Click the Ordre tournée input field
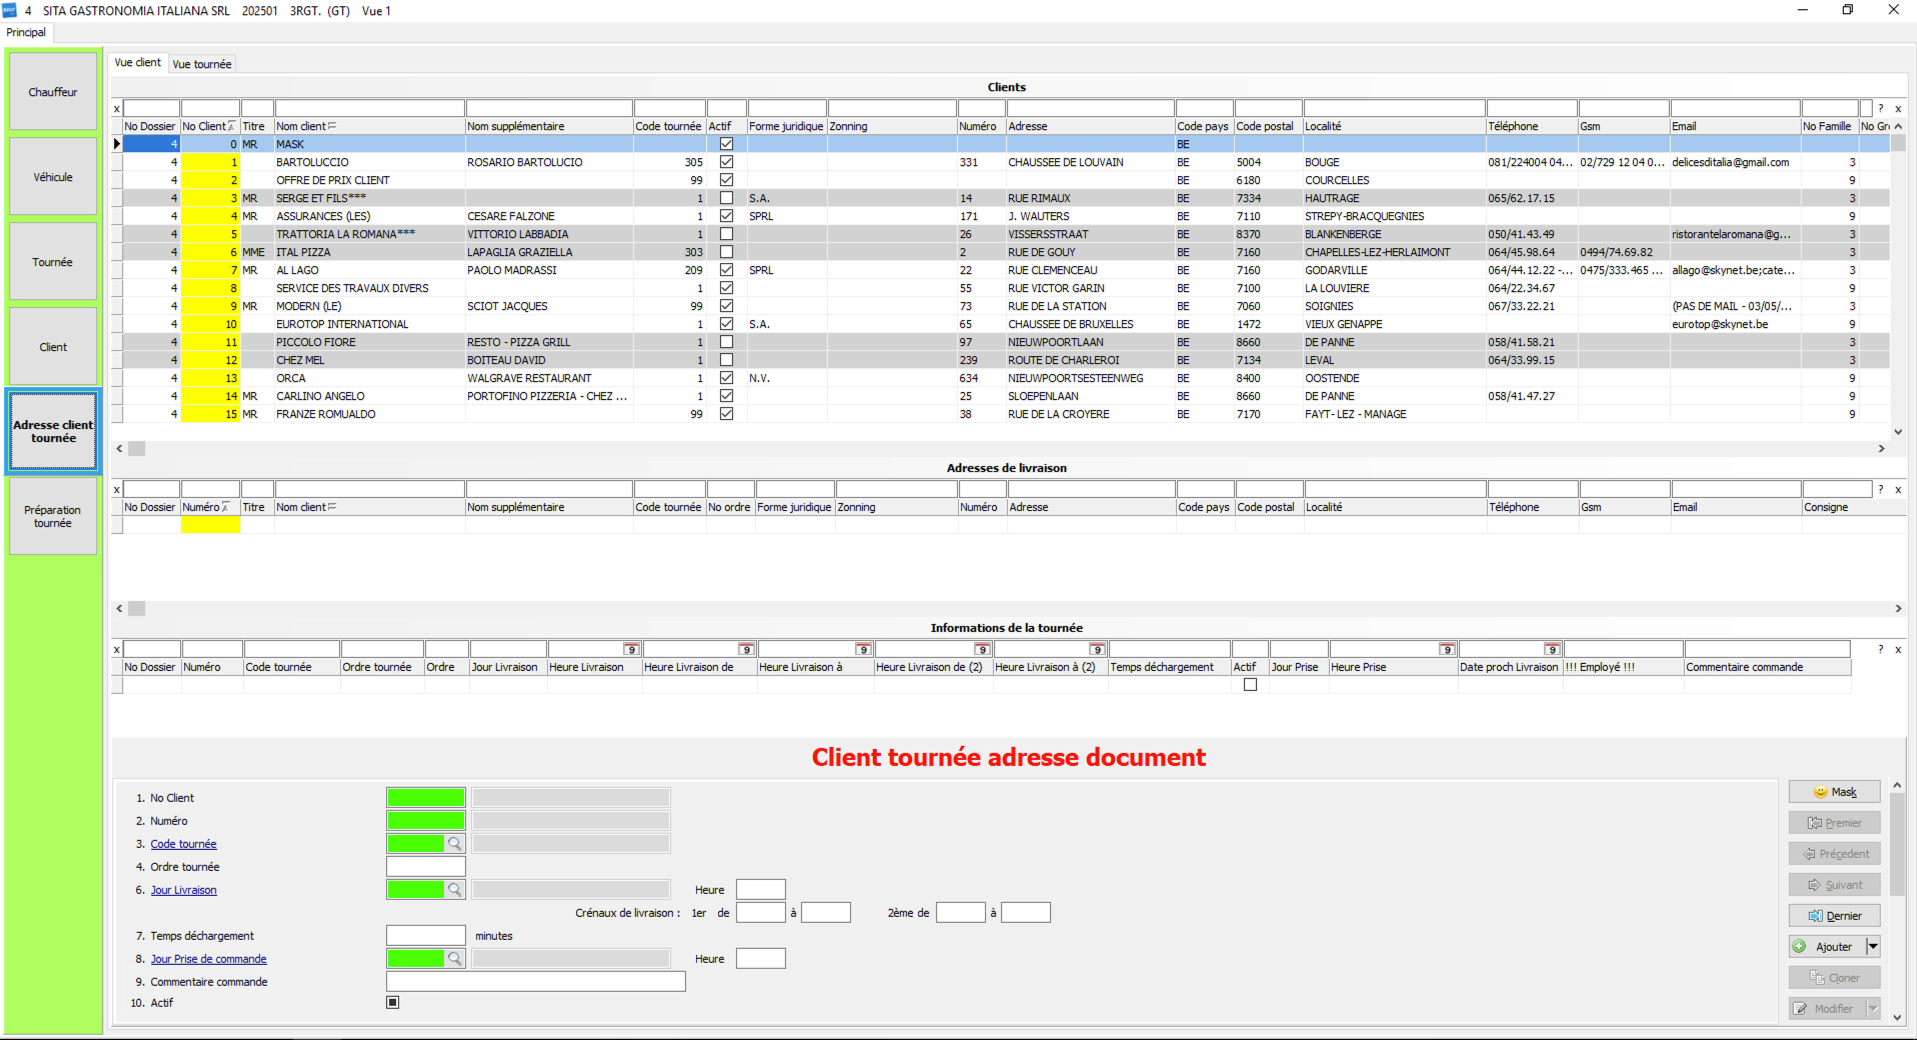Image resolution: width=1917 pixels, height=1040 pixels. pyautogui.click(x=426, y=867)
